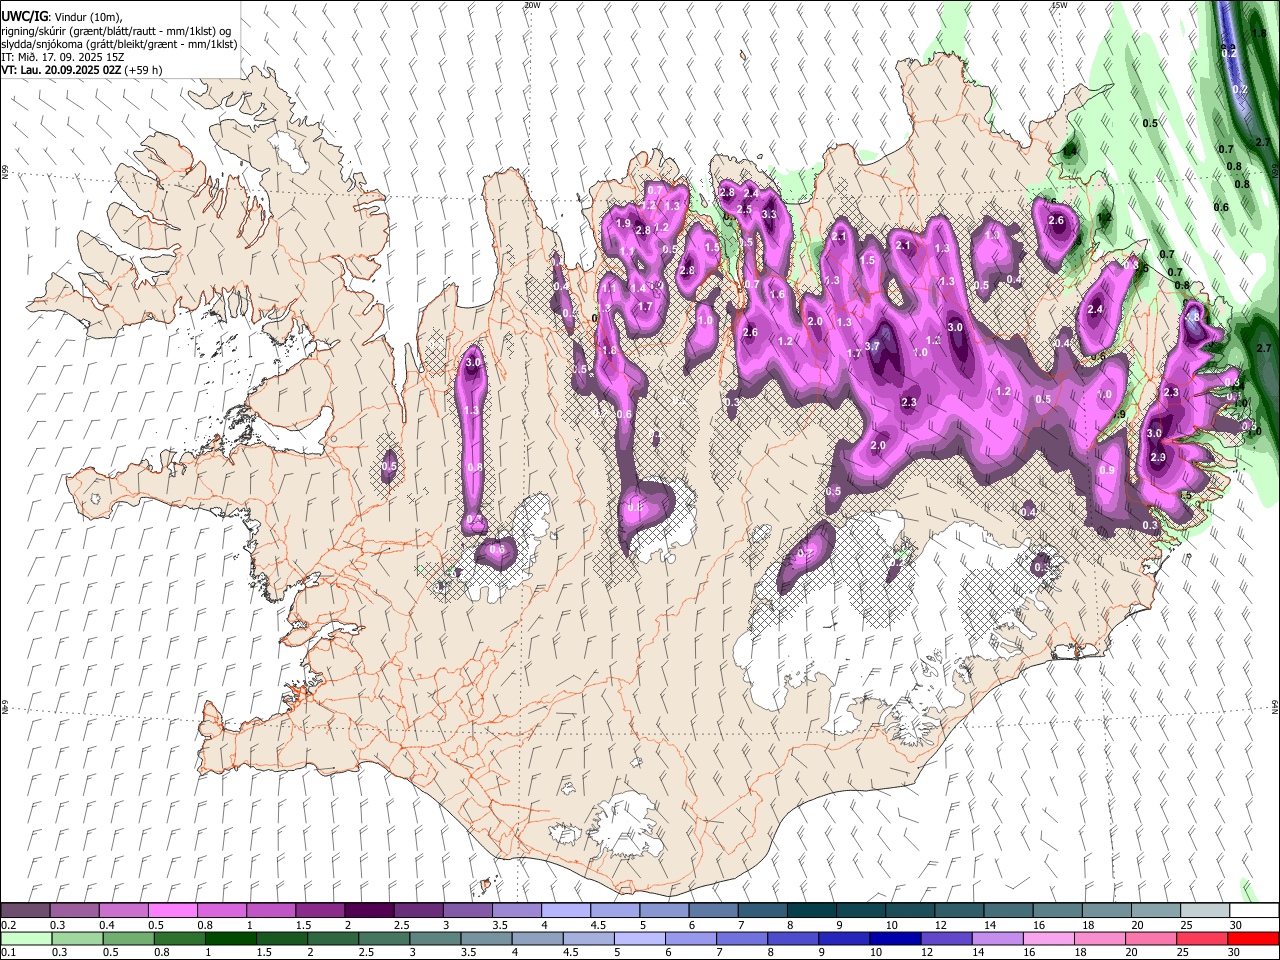
Task: Pick the bright red swatch labeled 30 in rain legend
Action: tap(1253, 938)
